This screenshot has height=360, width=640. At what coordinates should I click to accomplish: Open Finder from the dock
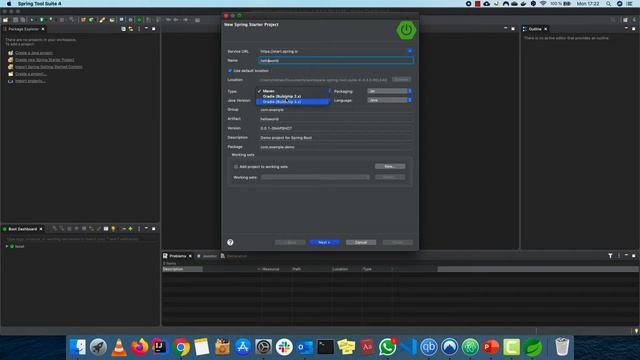point(78,347)
